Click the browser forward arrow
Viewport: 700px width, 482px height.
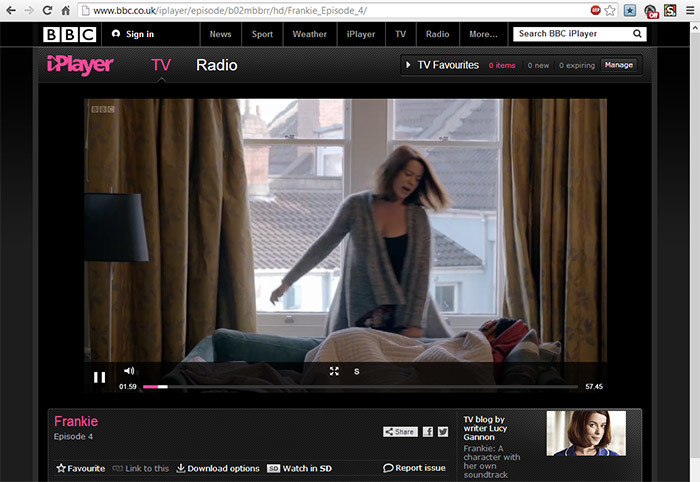[x=29, y=10]
